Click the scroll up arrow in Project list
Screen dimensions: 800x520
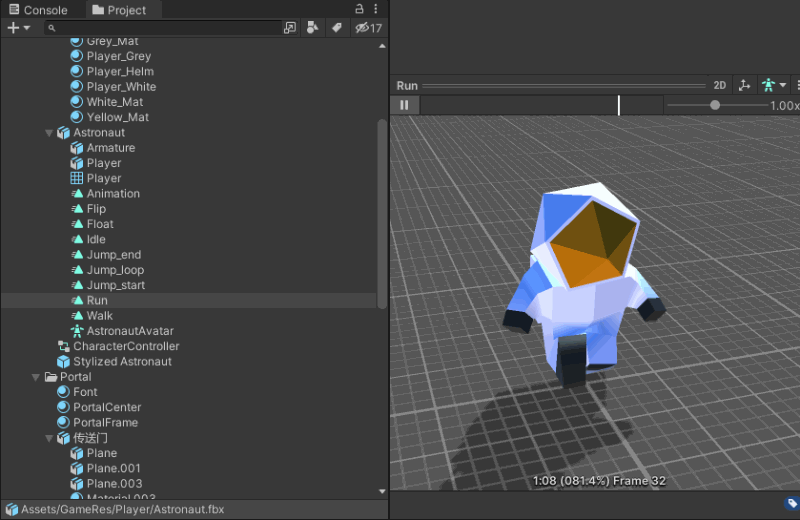[x=382, y=46]
